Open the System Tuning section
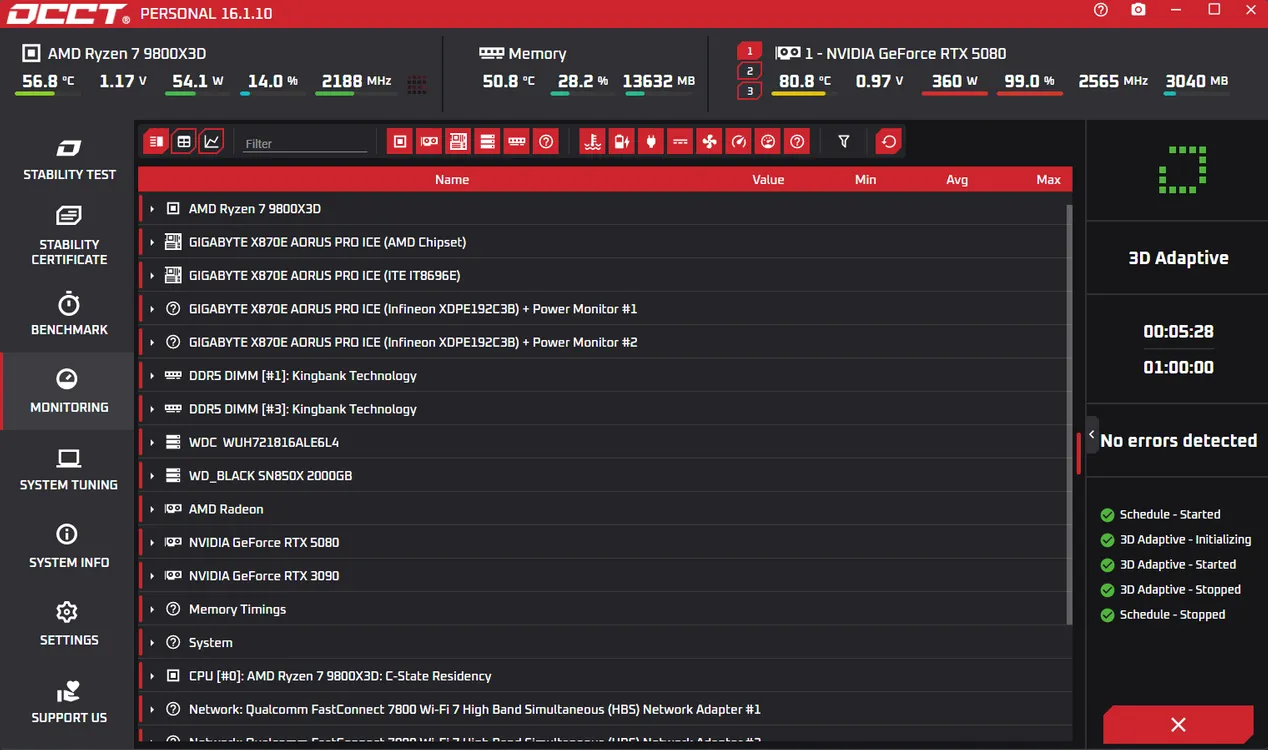This screenshot has width=1268, height=750. [x=69, y=469]
